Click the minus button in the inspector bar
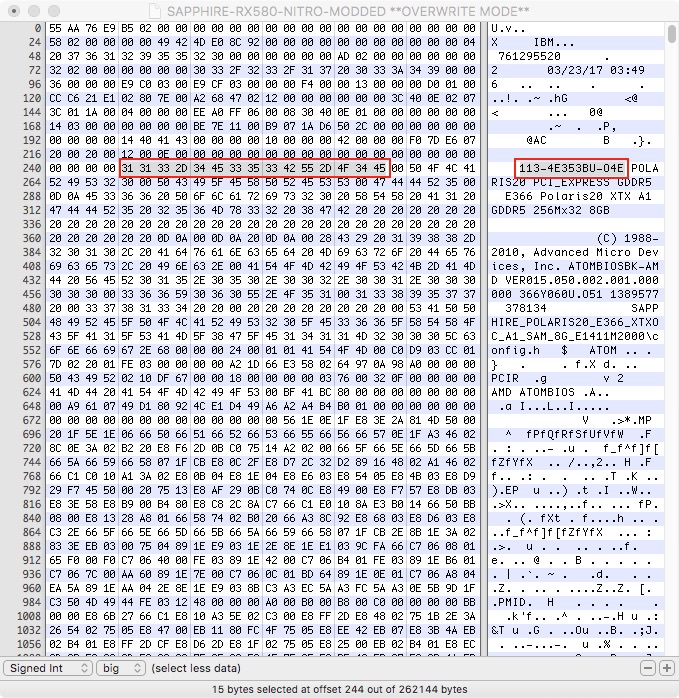This screenshot has width=679, height=698. (x=648, y=668)
